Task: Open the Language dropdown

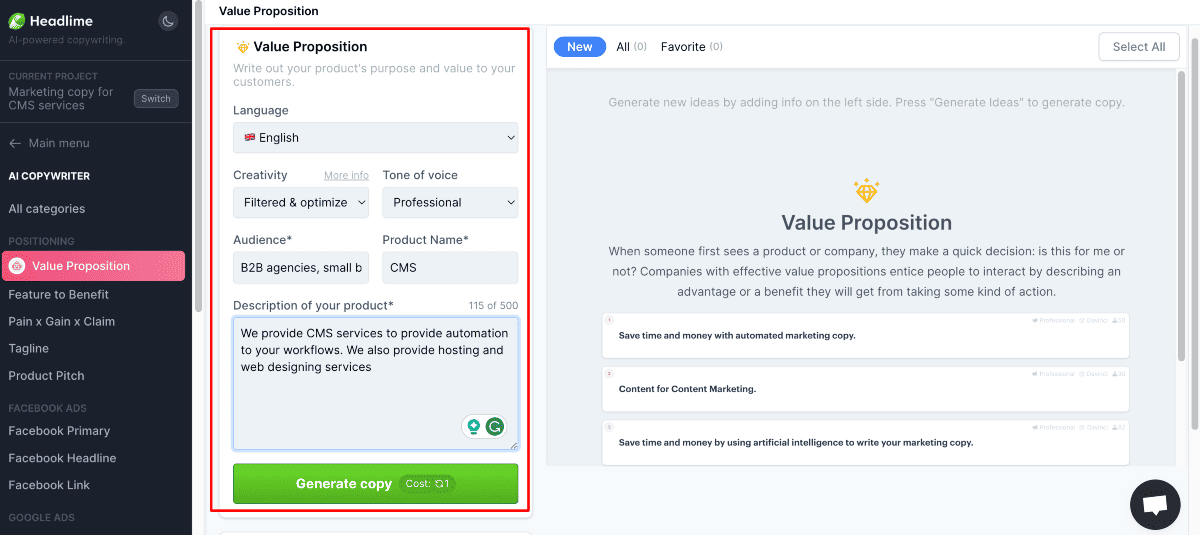Action: coord(375,138)
